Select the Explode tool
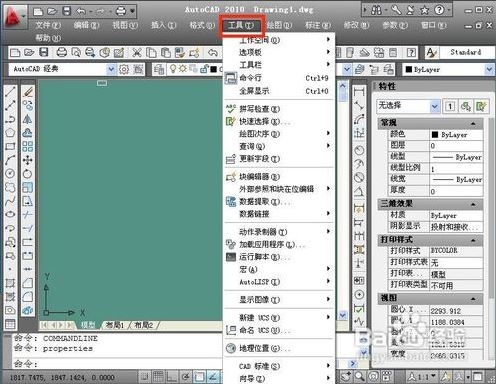 point(28,310)
